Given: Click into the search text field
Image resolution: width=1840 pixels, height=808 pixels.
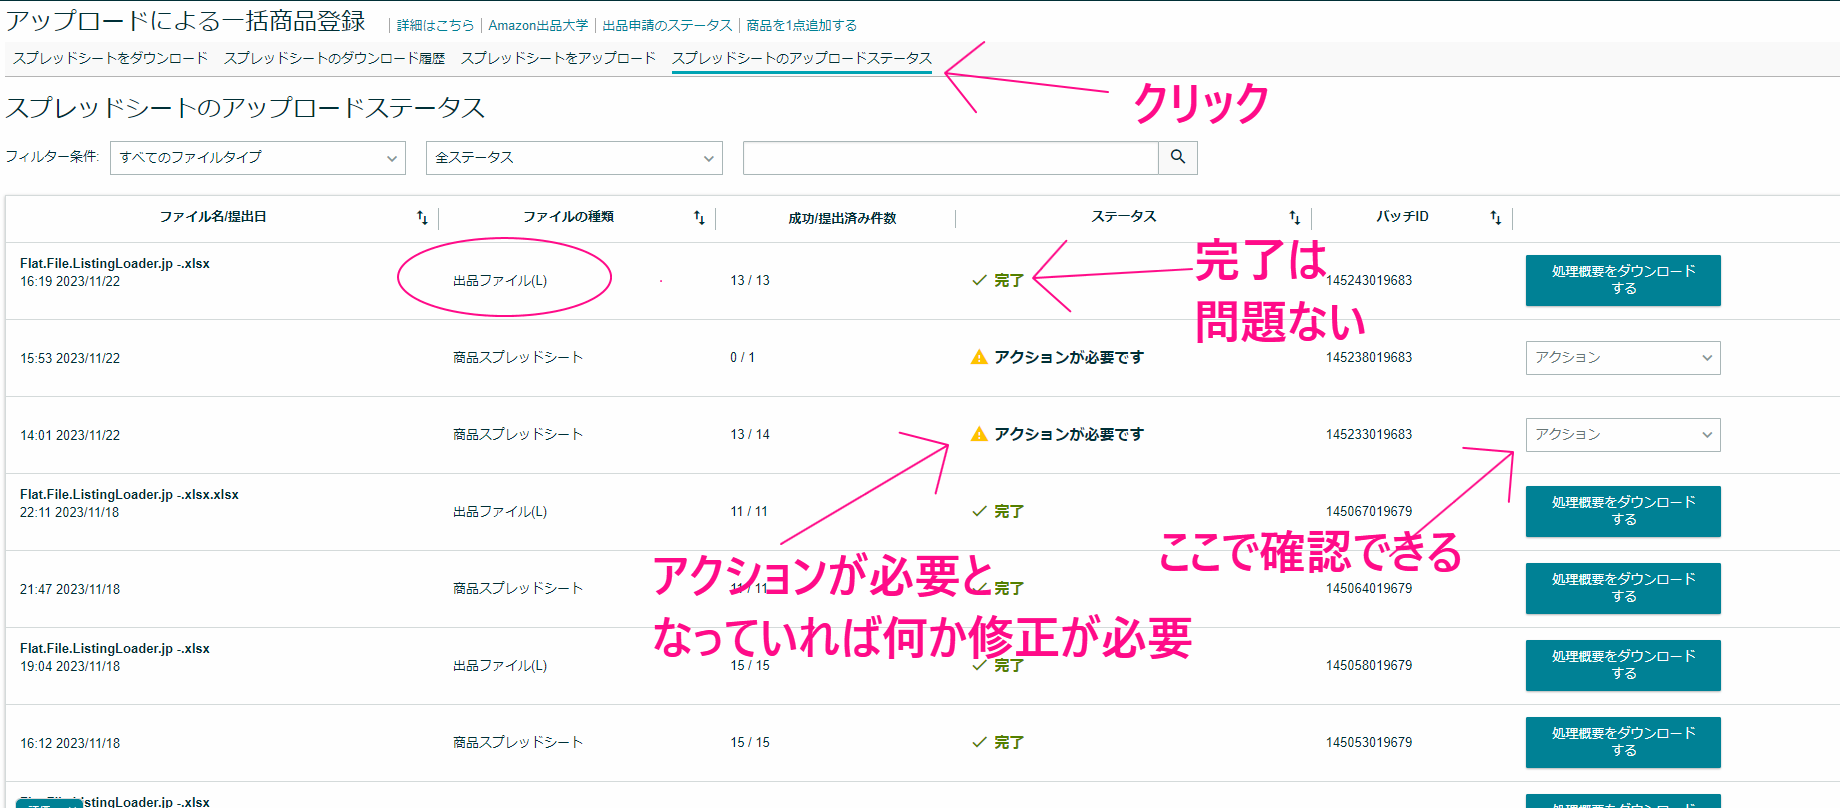Looking at the screenshot, I should pyautogui.click(x=950, y=158).
